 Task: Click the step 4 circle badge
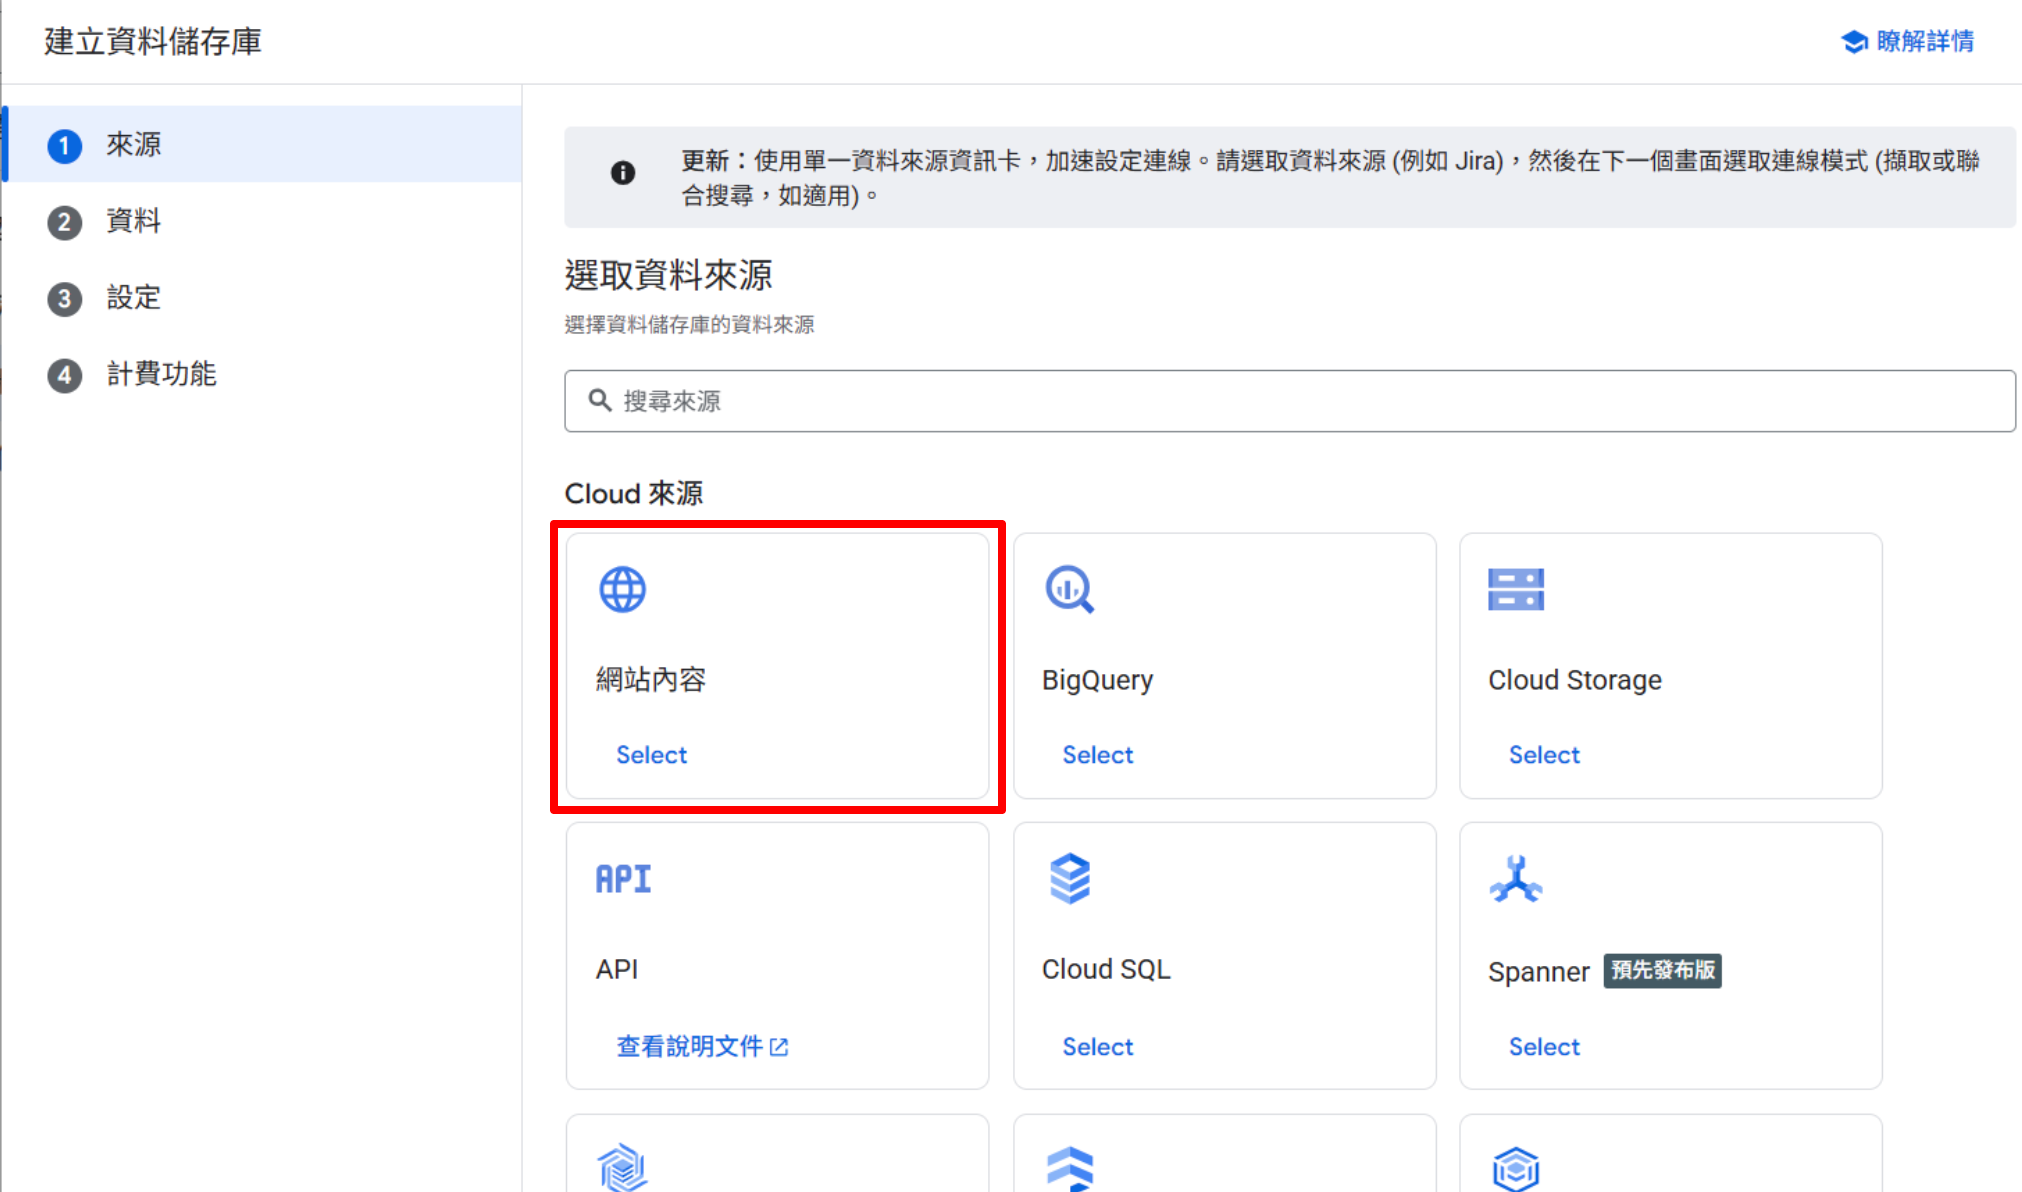[65, 375]
